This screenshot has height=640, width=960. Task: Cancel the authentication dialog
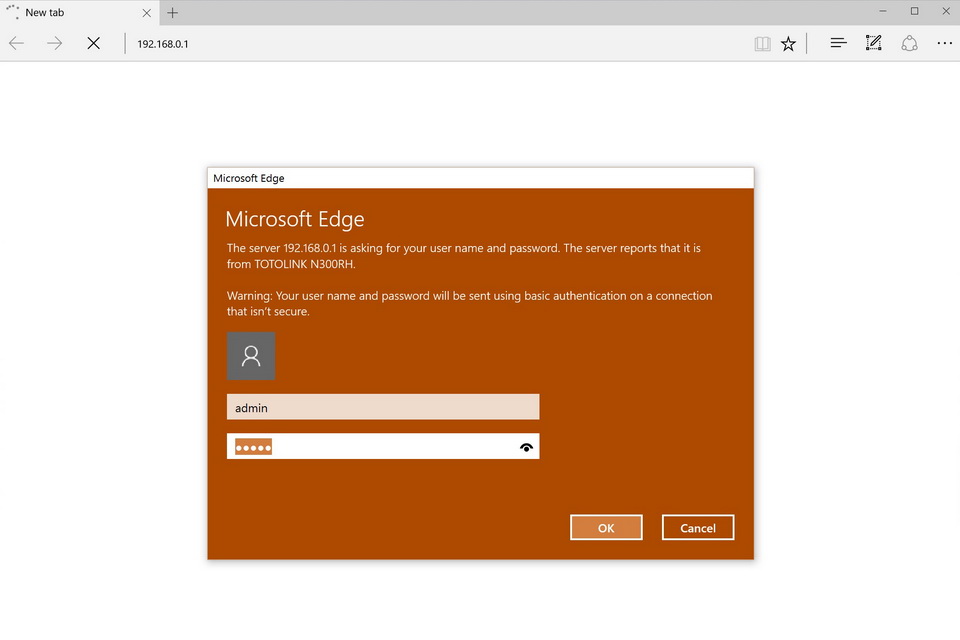(697, 527)
